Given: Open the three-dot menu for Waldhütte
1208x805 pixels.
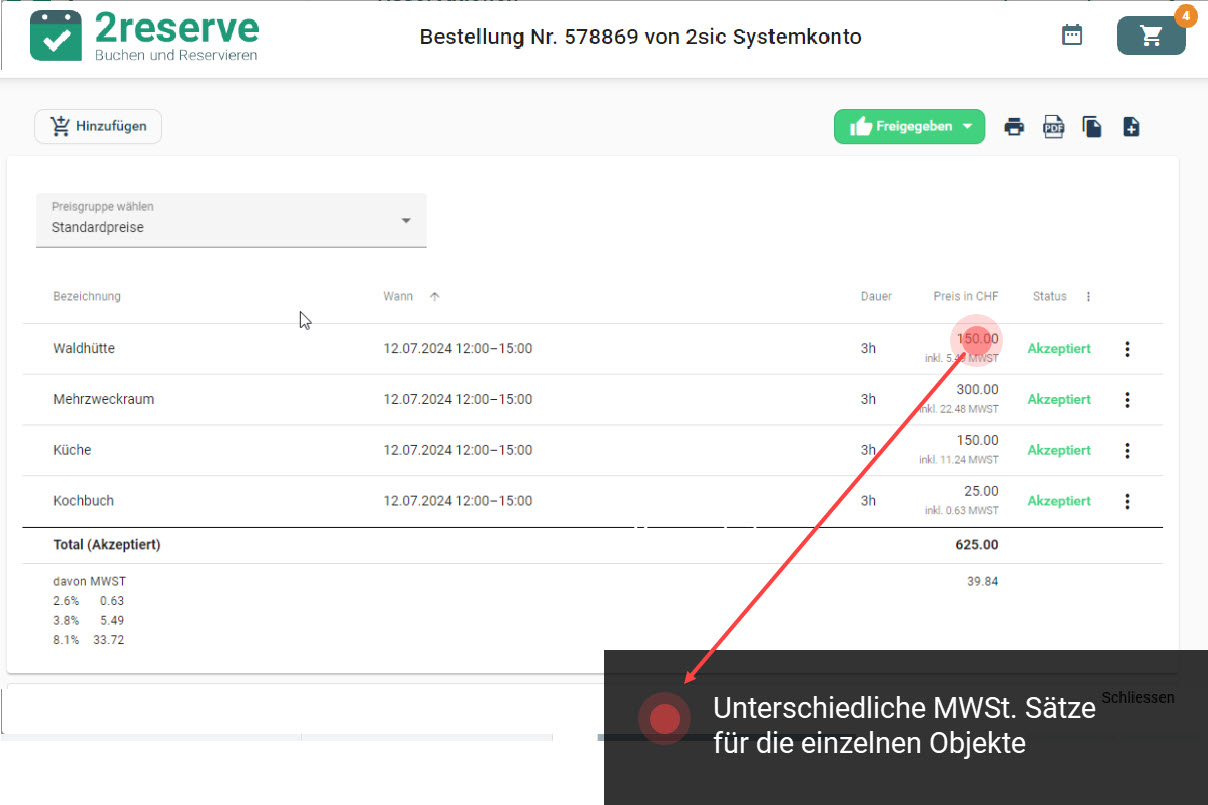Looking at the screenshot, I should [1127, 348].
